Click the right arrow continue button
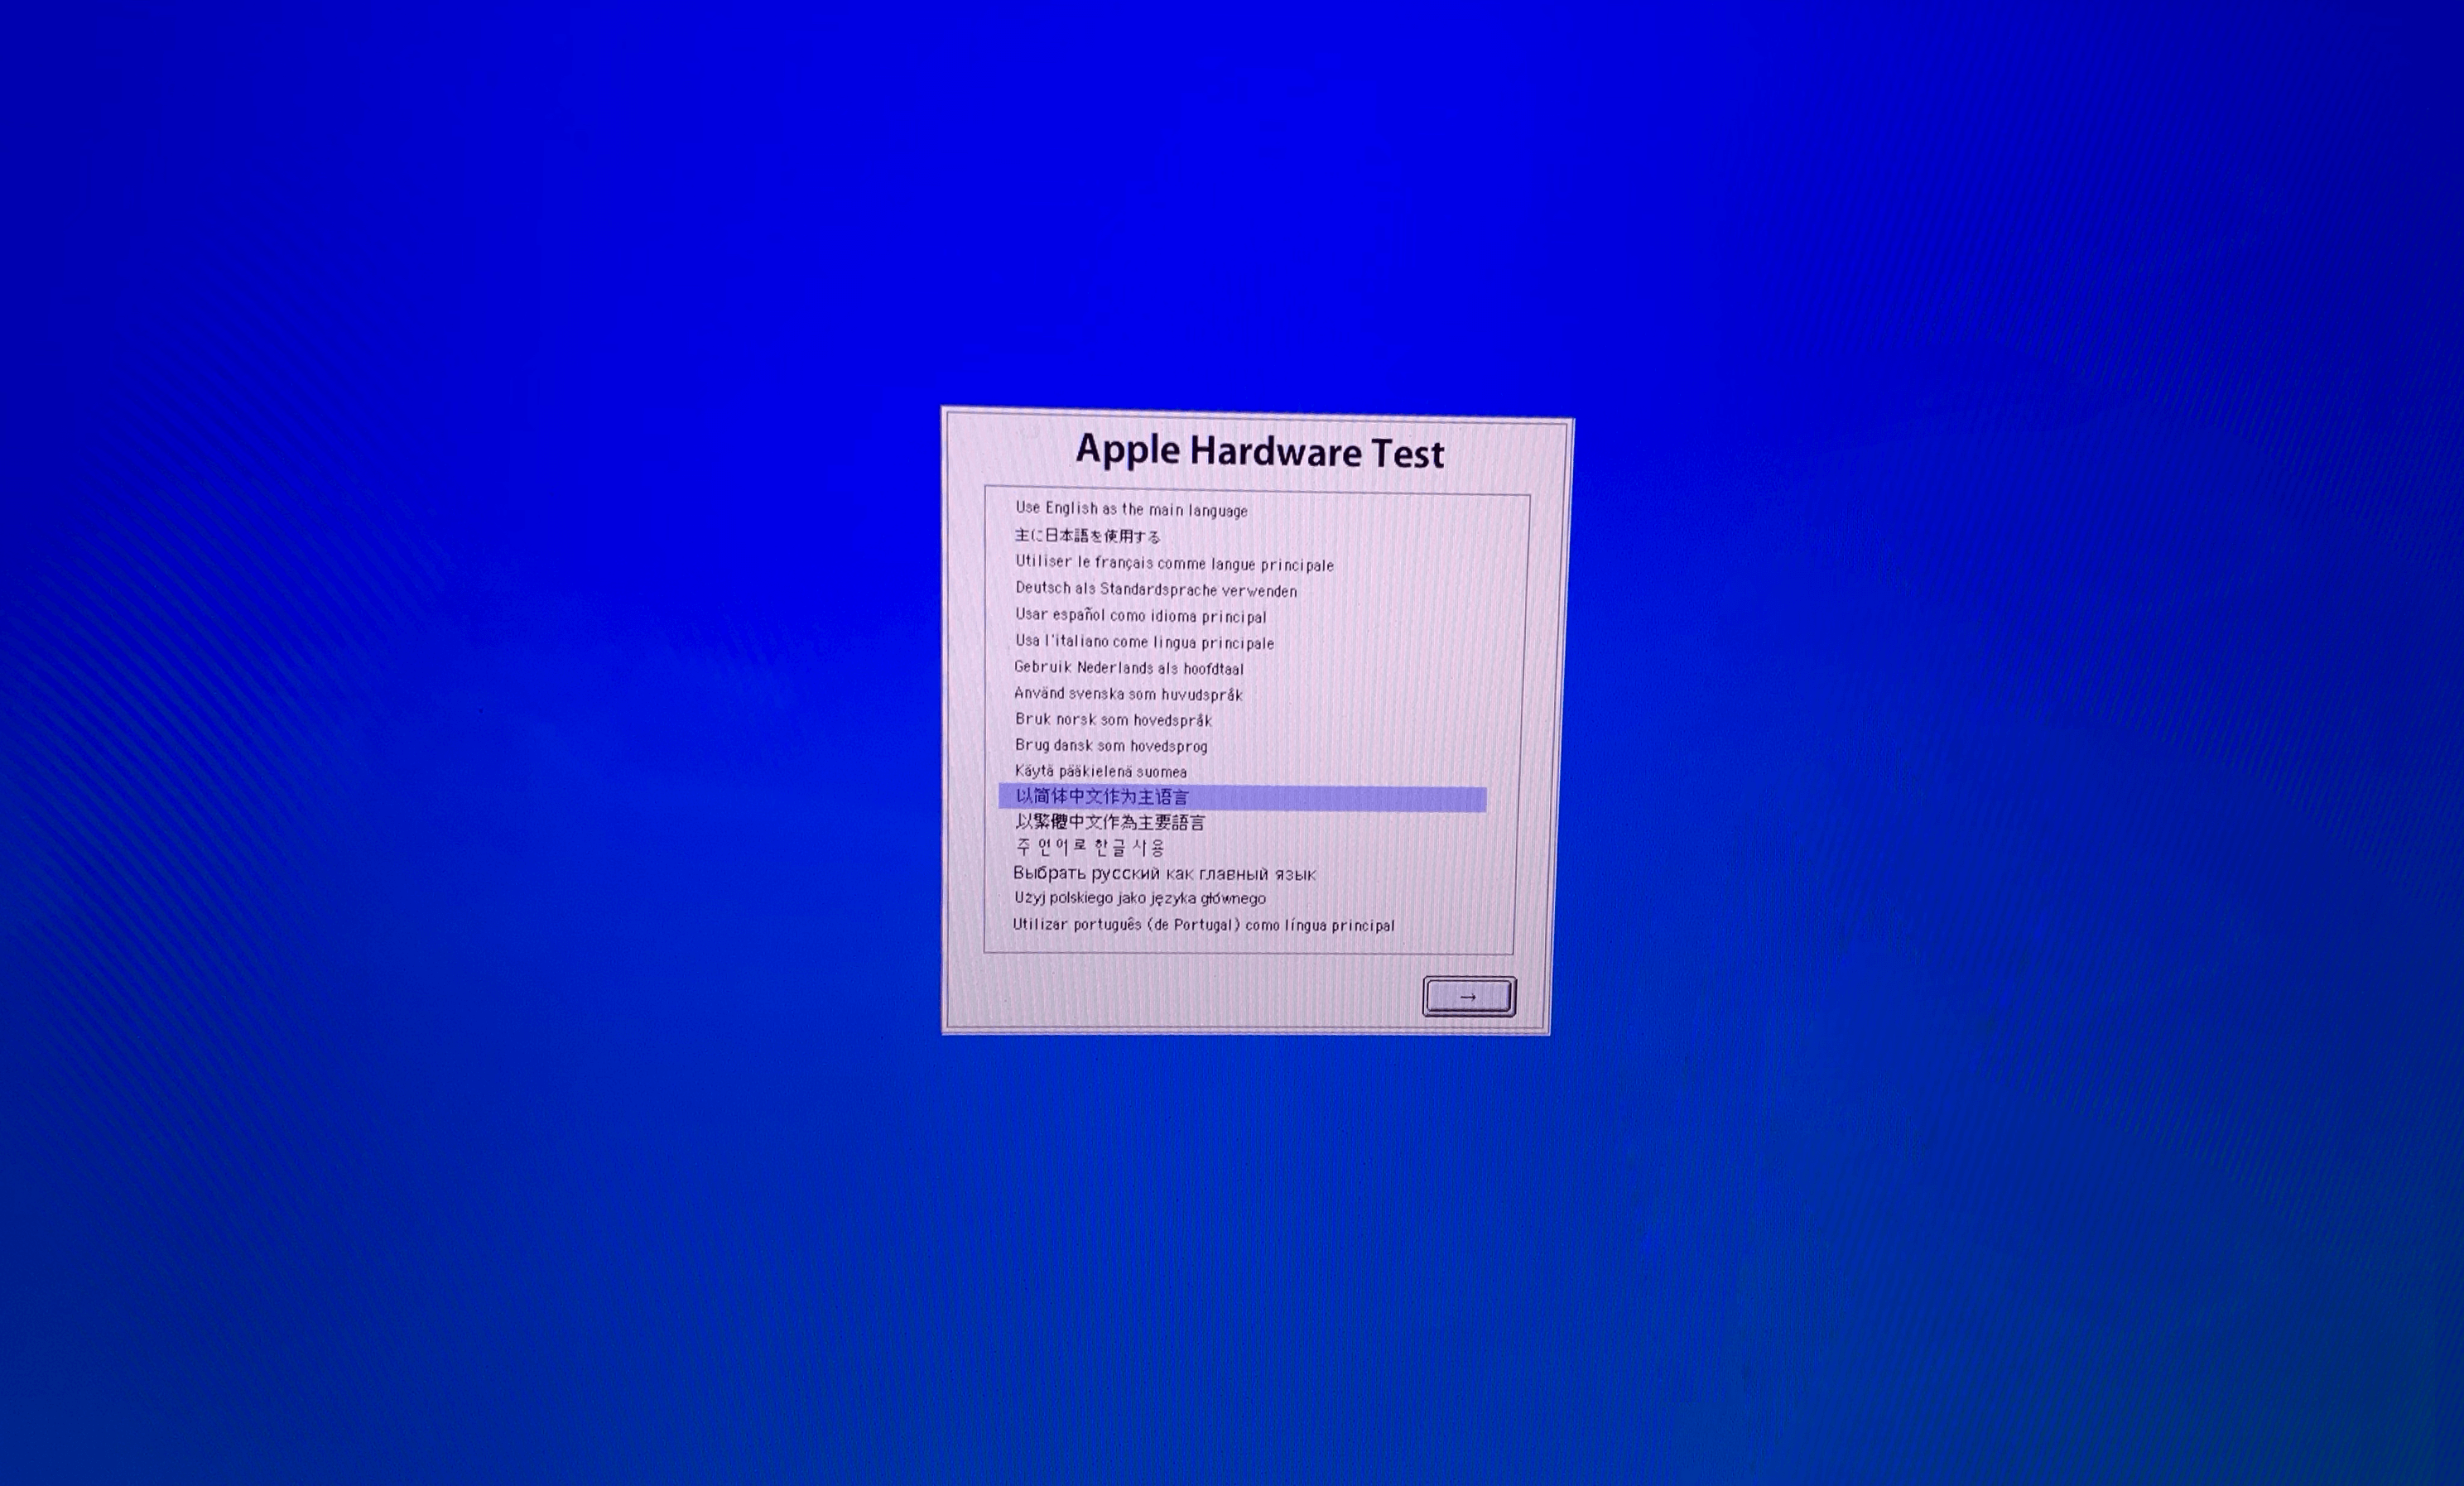2464x1486 pixels. (x=1469, y=996)
